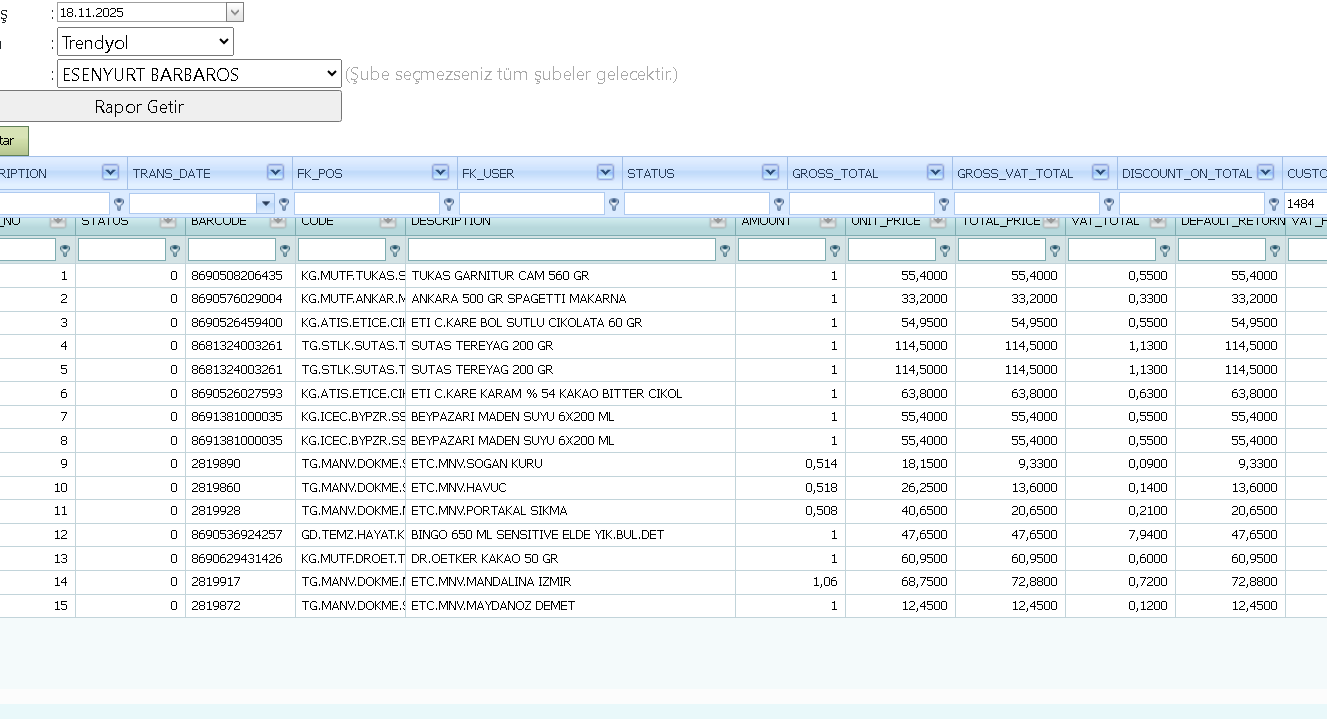Click the filter icon under TOTAL_PRICE column
Screen dimensions: 1327x719
(x=1055, y=250)
